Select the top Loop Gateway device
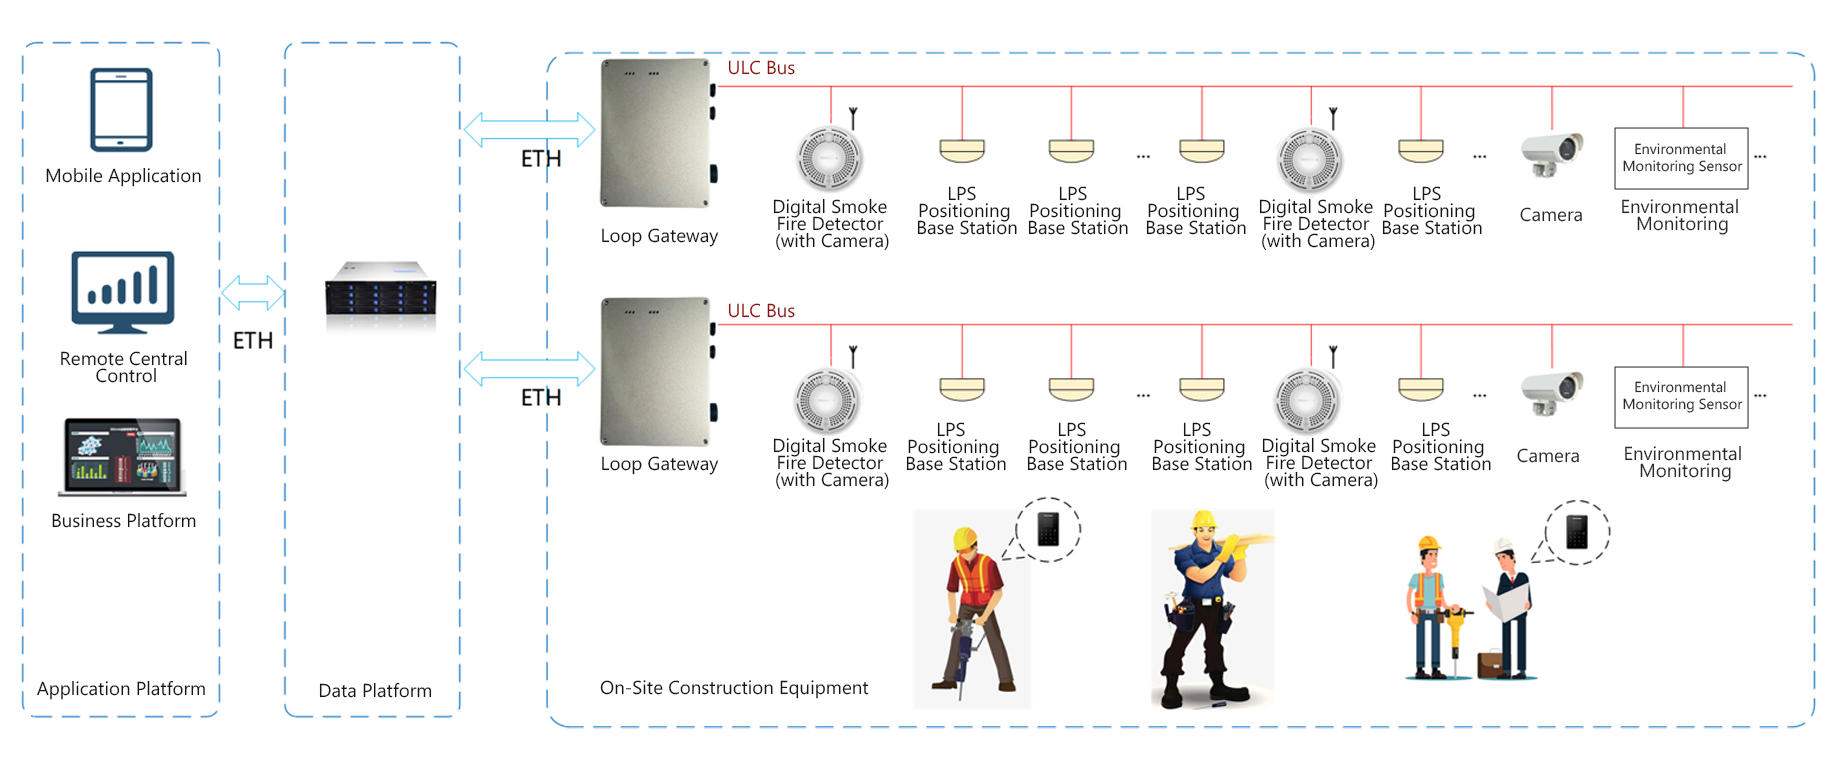Viewport: 1844px width, 757px height. coord(657,133)
